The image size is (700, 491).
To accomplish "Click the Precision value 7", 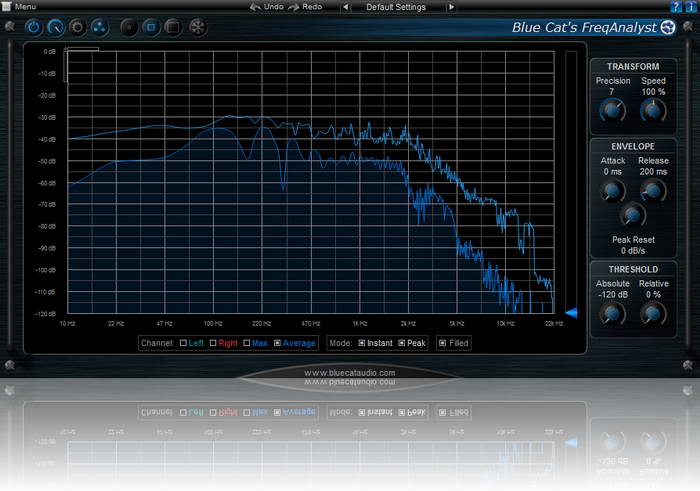I will (x=612, y=92).
